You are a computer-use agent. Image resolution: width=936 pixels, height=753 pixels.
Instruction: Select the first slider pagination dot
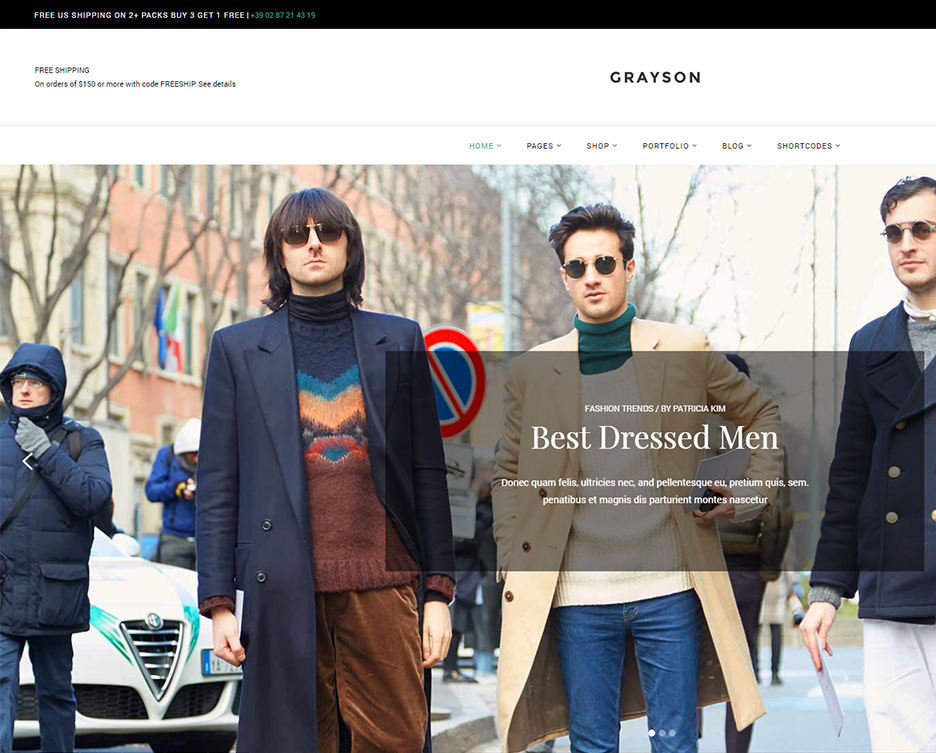coord(652,733)
